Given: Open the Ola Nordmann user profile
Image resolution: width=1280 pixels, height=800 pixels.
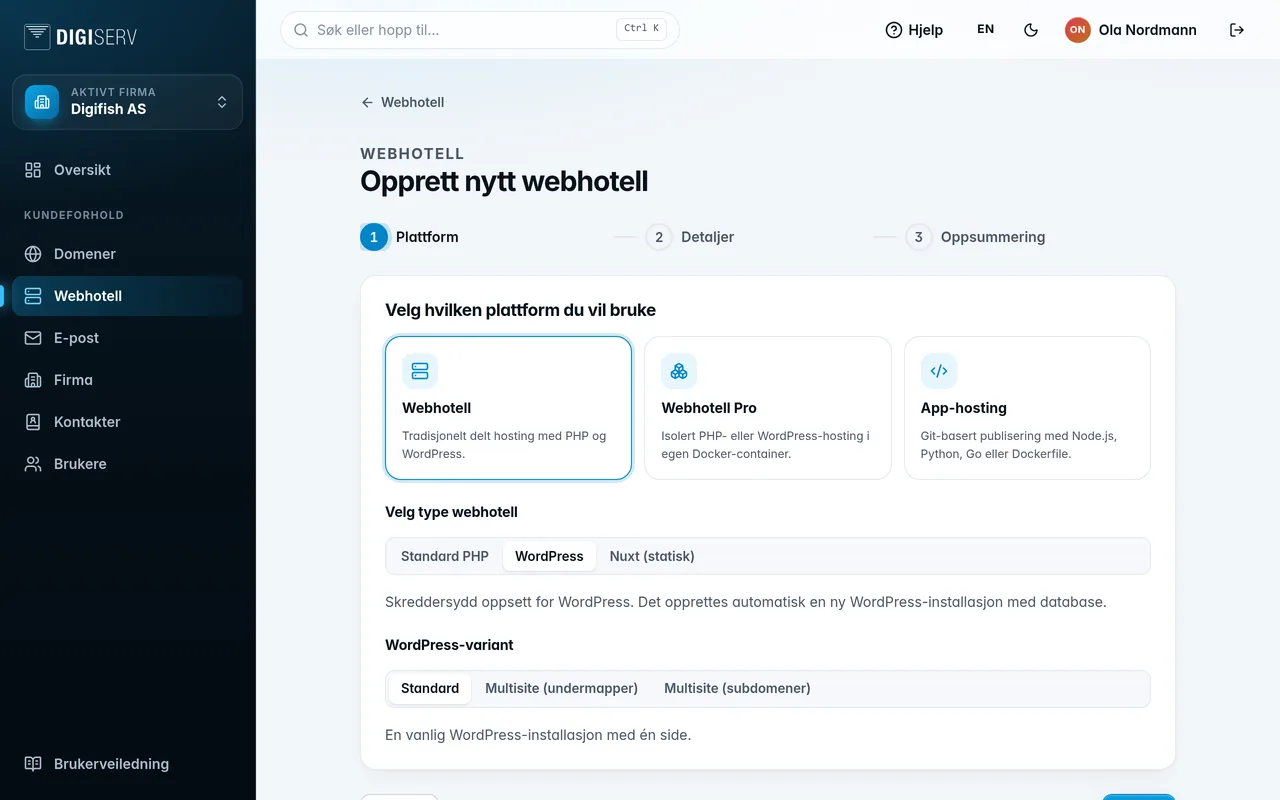Looking at the screenshot, I should pyautogui.click(x=1131, y=30).
